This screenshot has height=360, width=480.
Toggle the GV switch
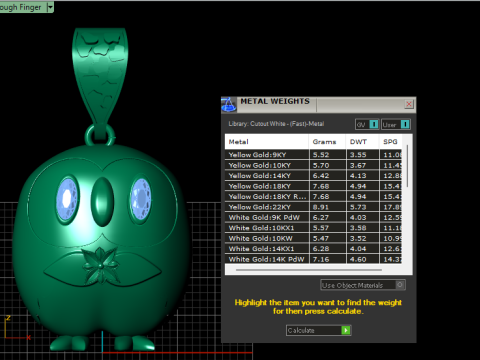(x=367, y=125)
